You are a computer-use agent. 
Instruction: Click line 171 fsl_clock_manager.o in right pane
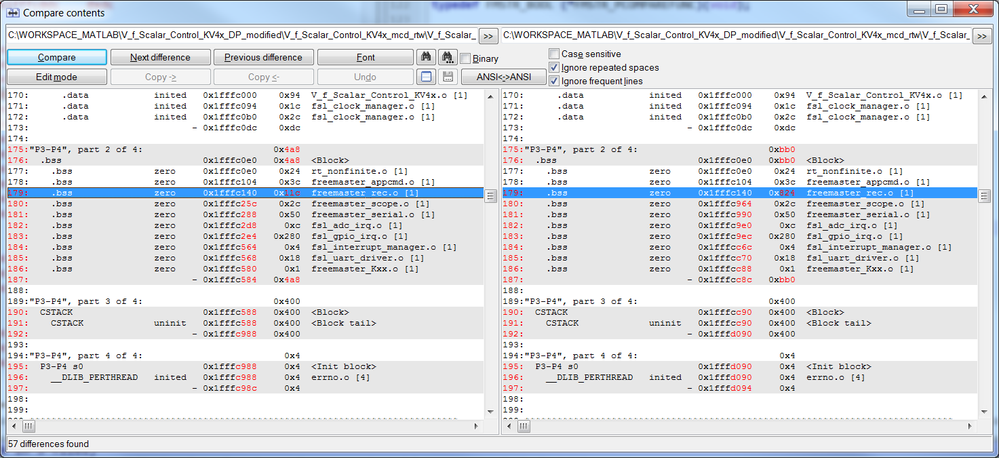click(740, 106)
